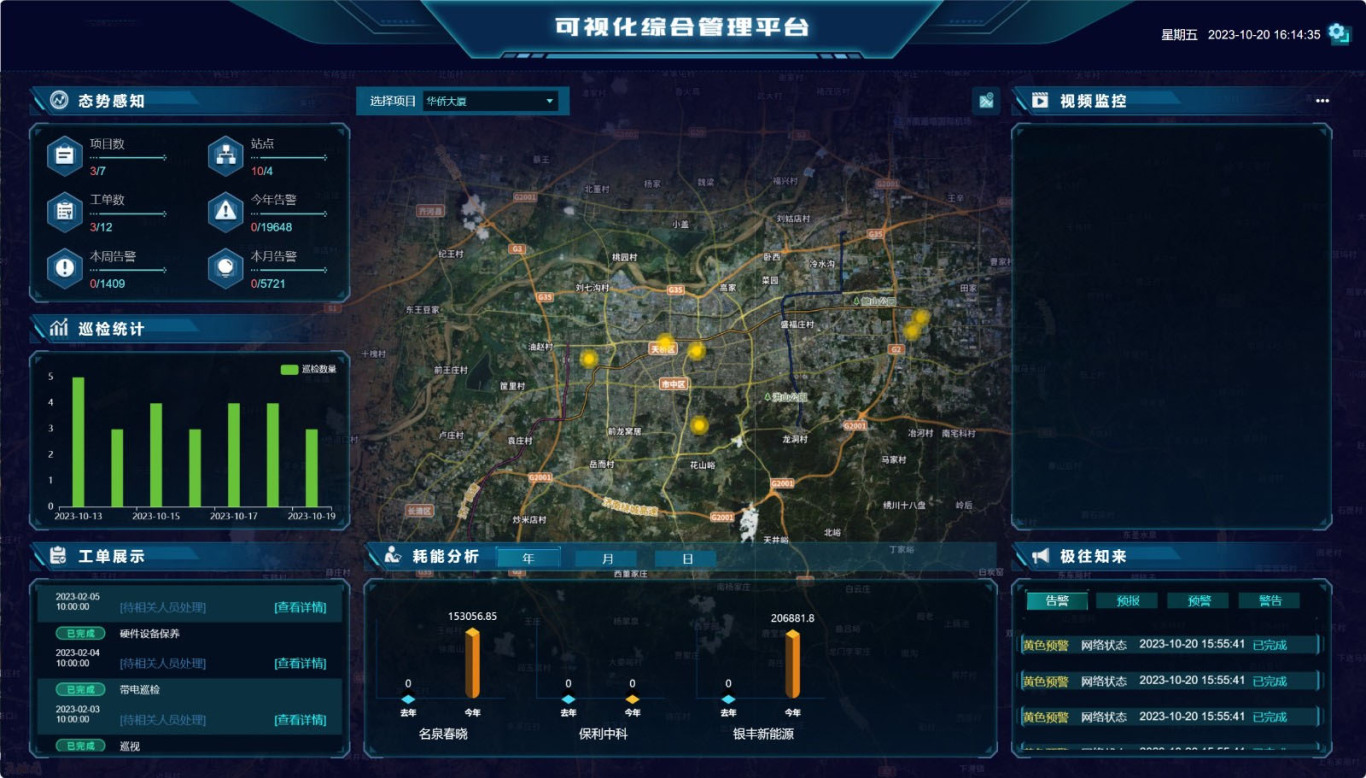Click the map layer toggle icon
Viewport: 1366px width, 778px height.
tap(986, 101)
